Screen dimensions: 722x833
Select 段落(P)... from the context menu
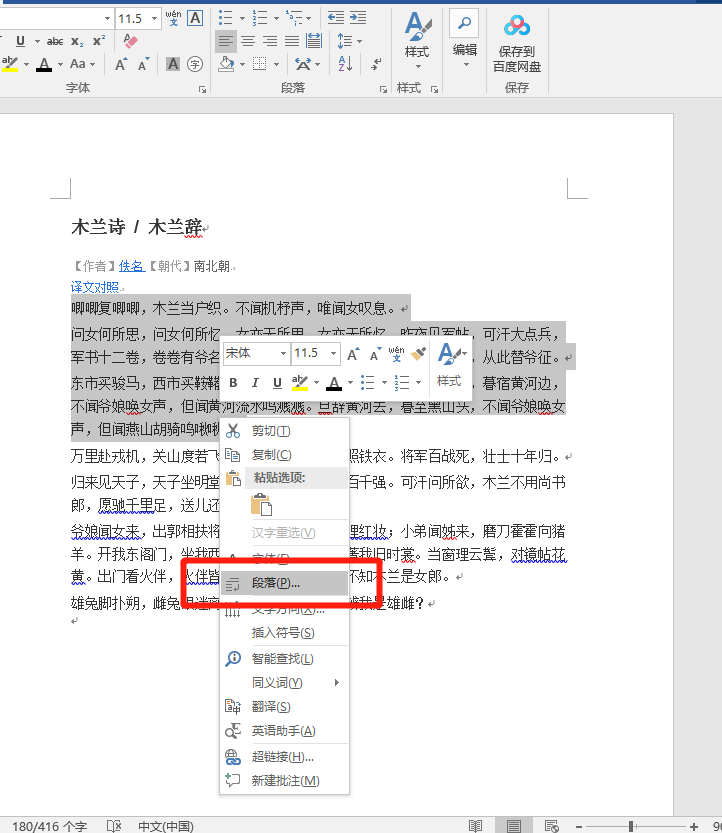(275, 583)
